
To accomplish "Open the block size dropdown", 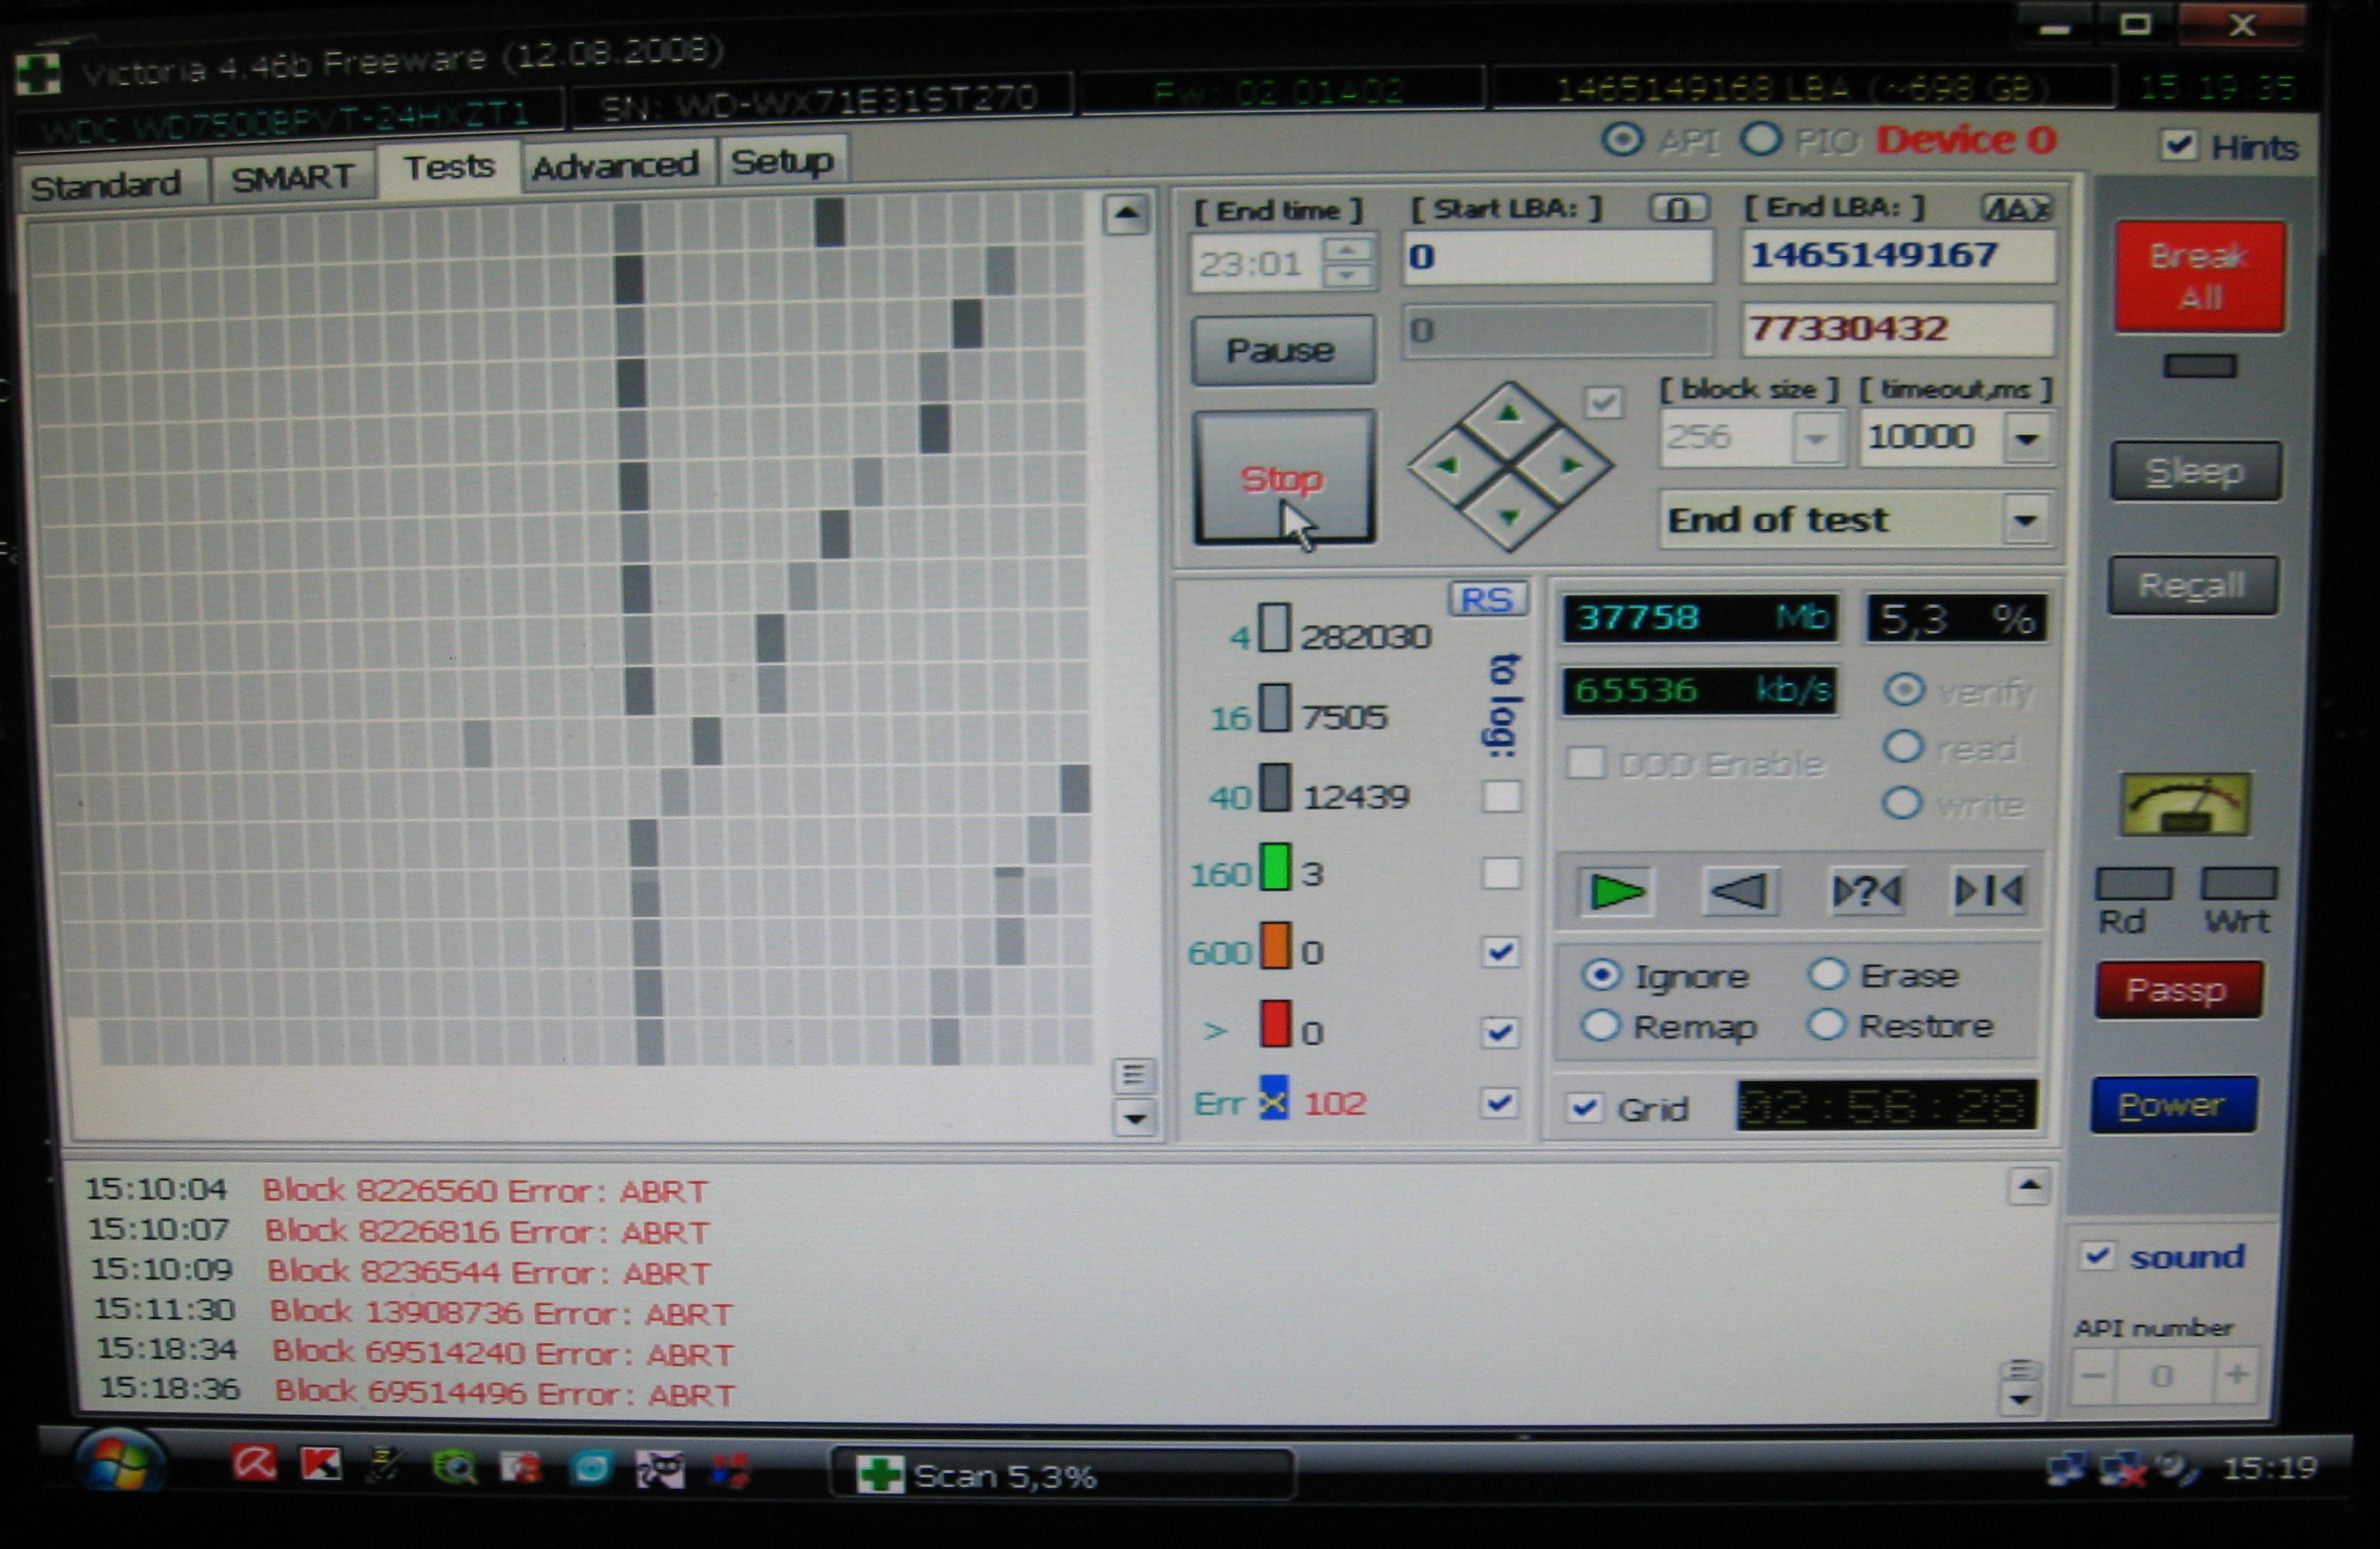I will [1816, 438].
